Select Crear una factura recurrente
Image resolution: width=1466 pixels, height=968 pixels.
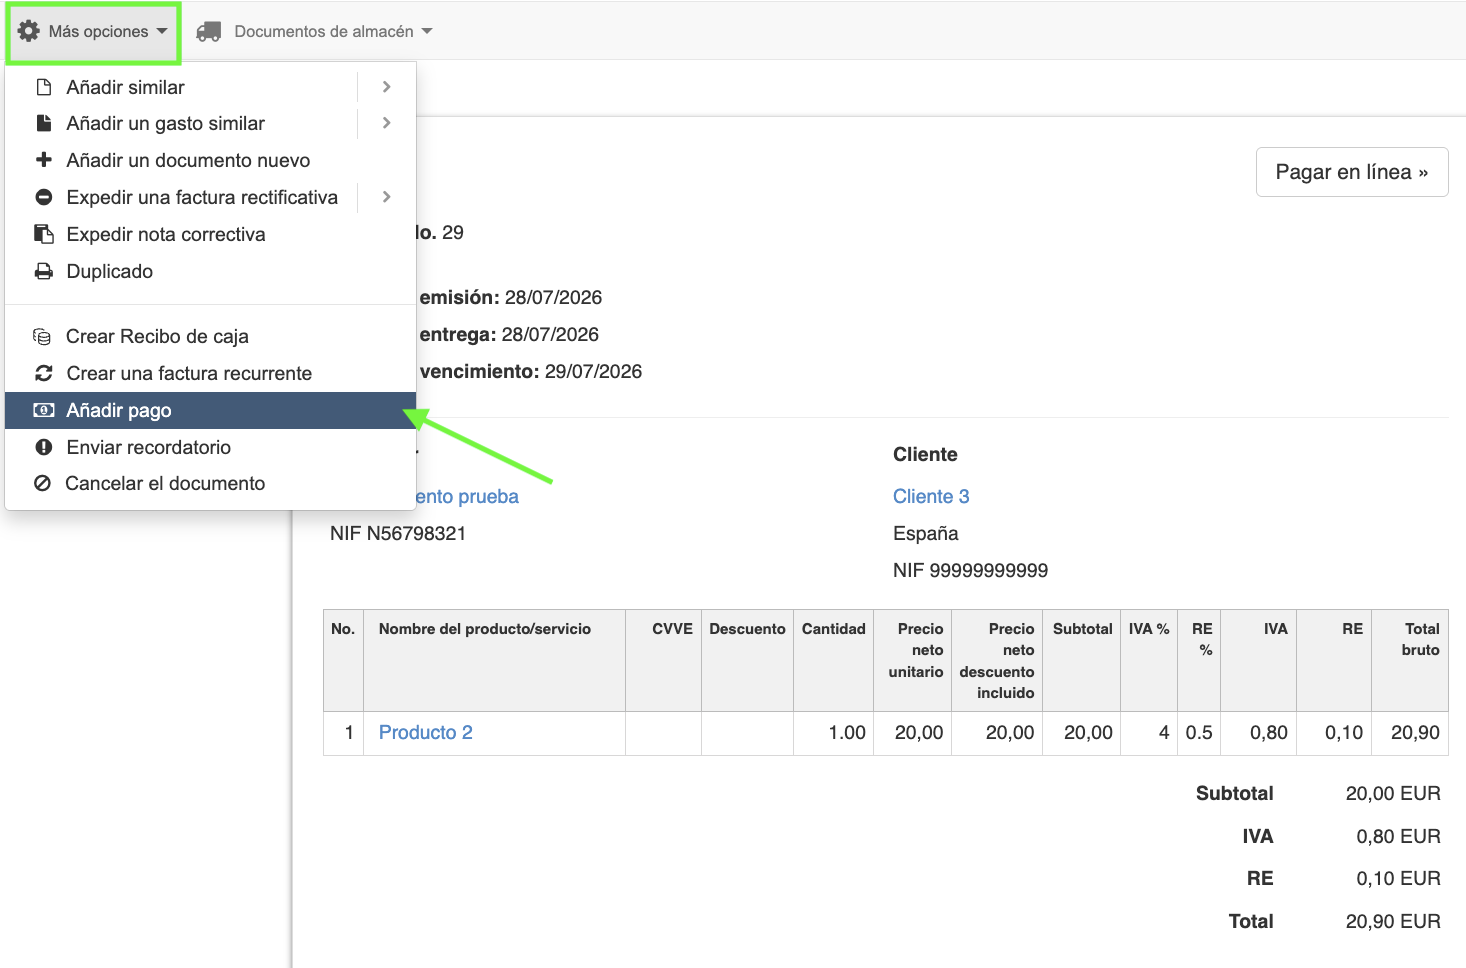point(210,373)
